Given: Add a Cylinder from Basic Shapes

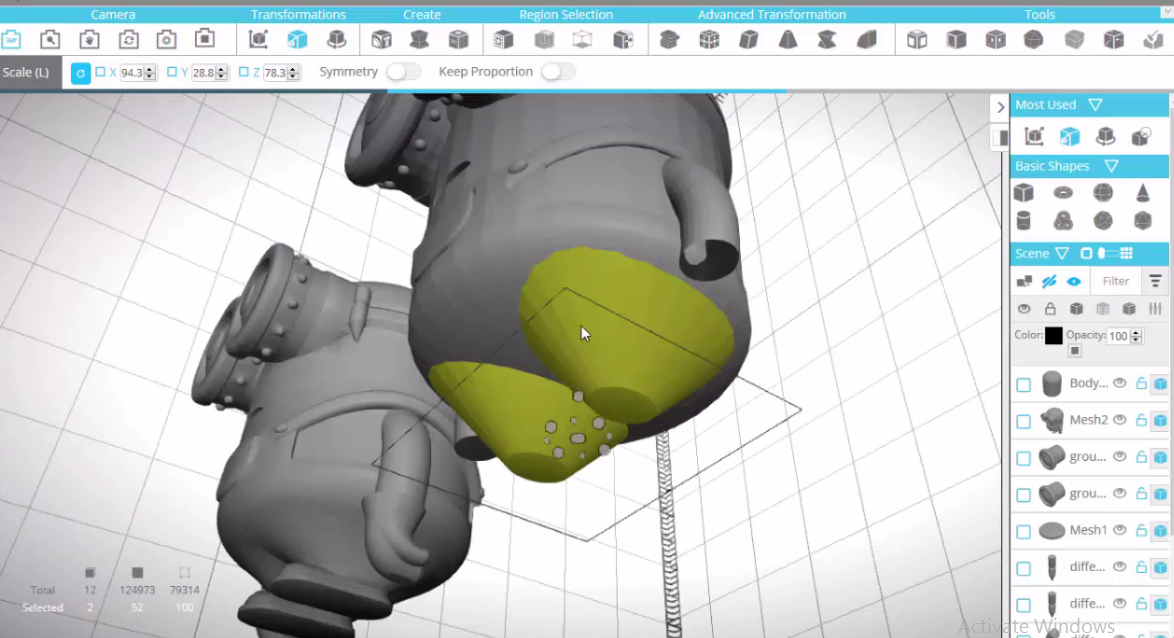Looking at the screenshot, I should pyautogui.click(x=1024, y=221).
